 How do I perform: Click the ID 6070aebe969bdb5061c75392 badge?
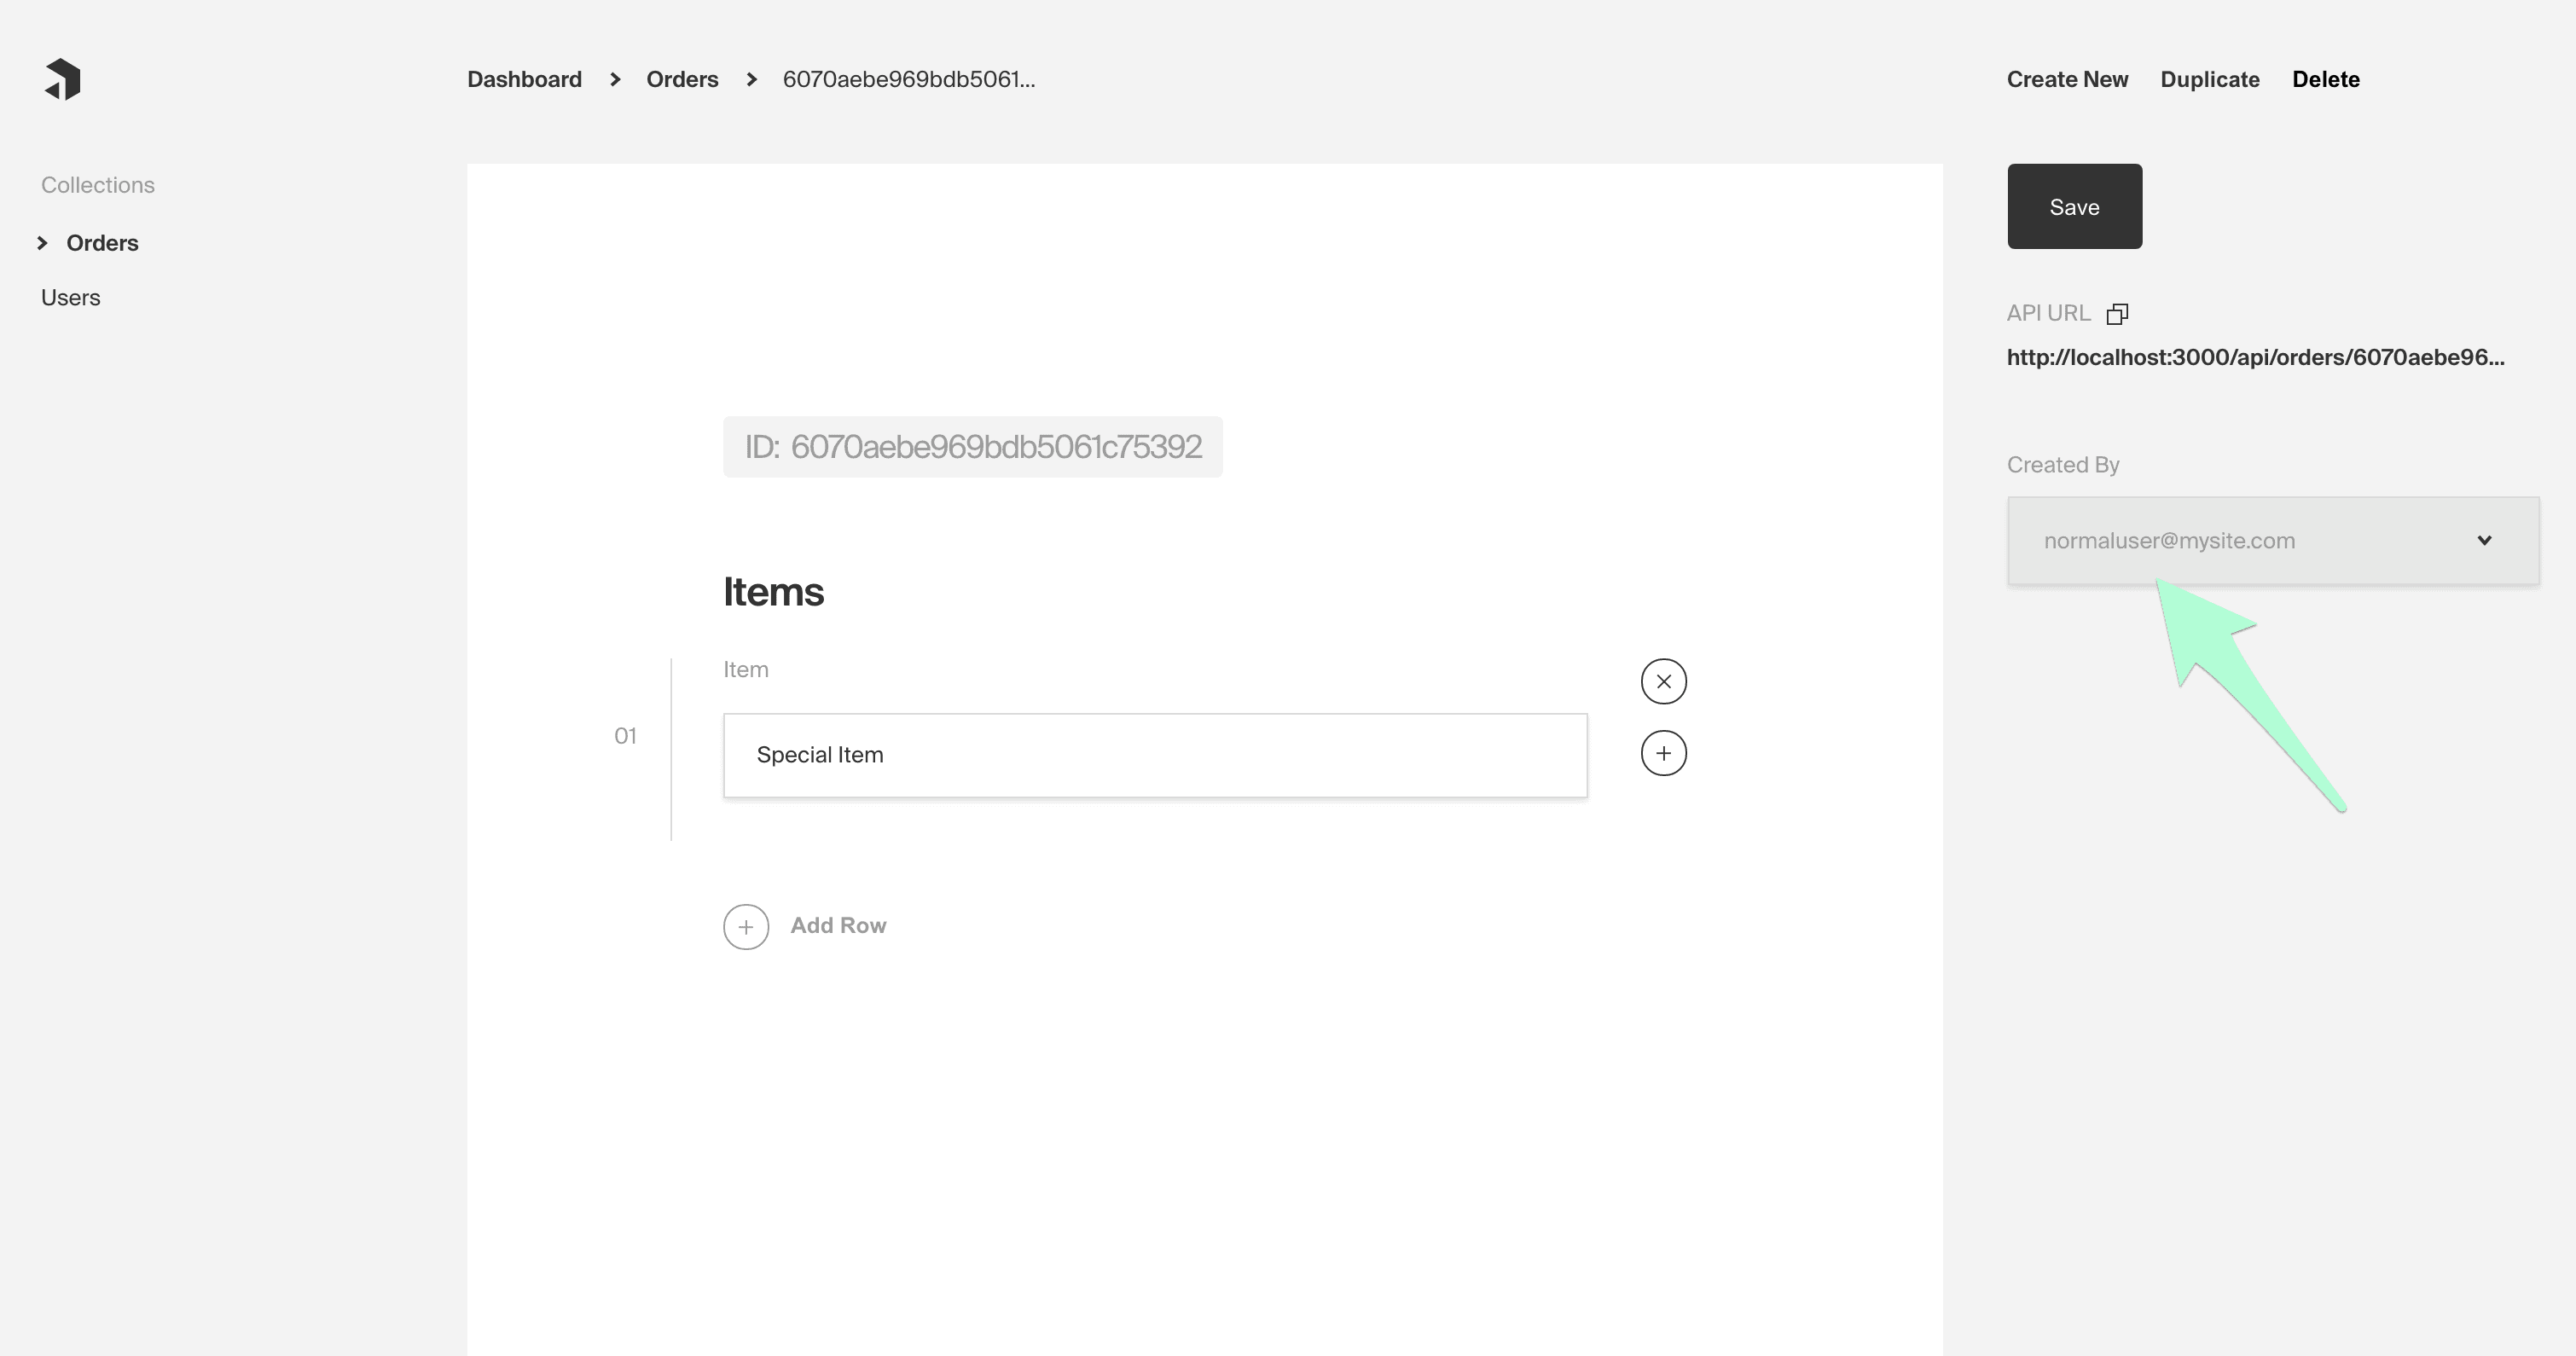pyautogui.click(x=972, y=447)
